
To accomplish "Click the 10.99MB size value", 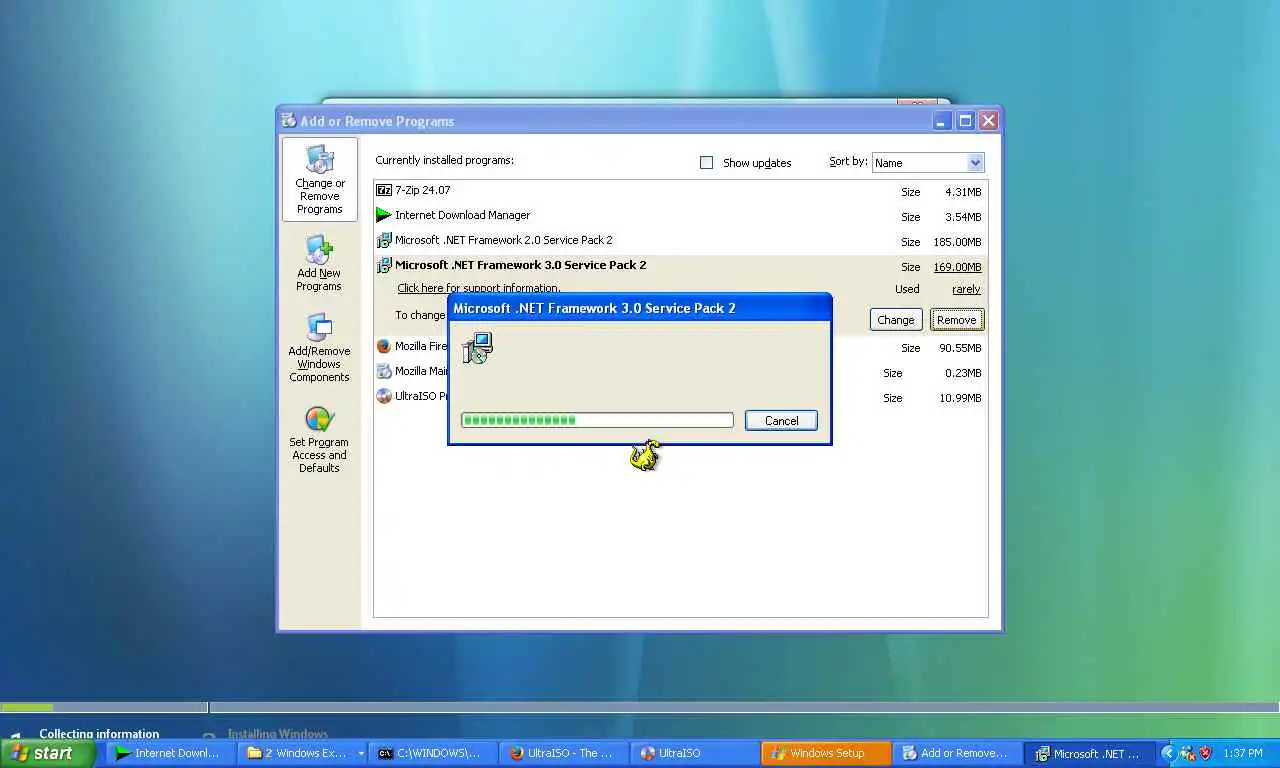I will [960, 398].
